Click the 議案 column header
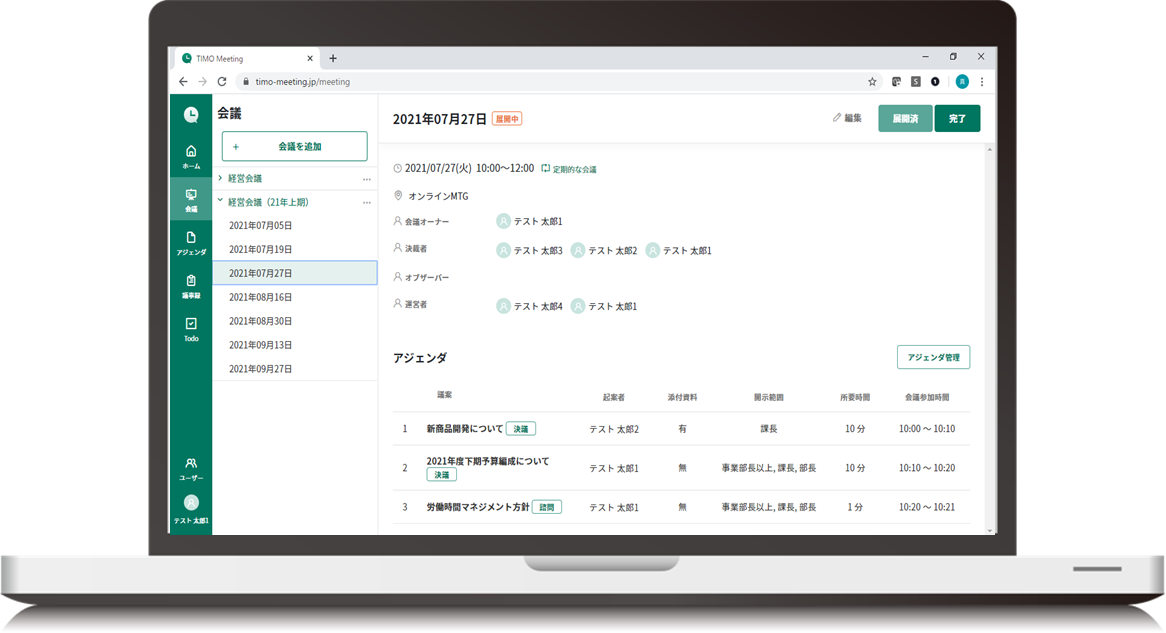 click(444, 395)
